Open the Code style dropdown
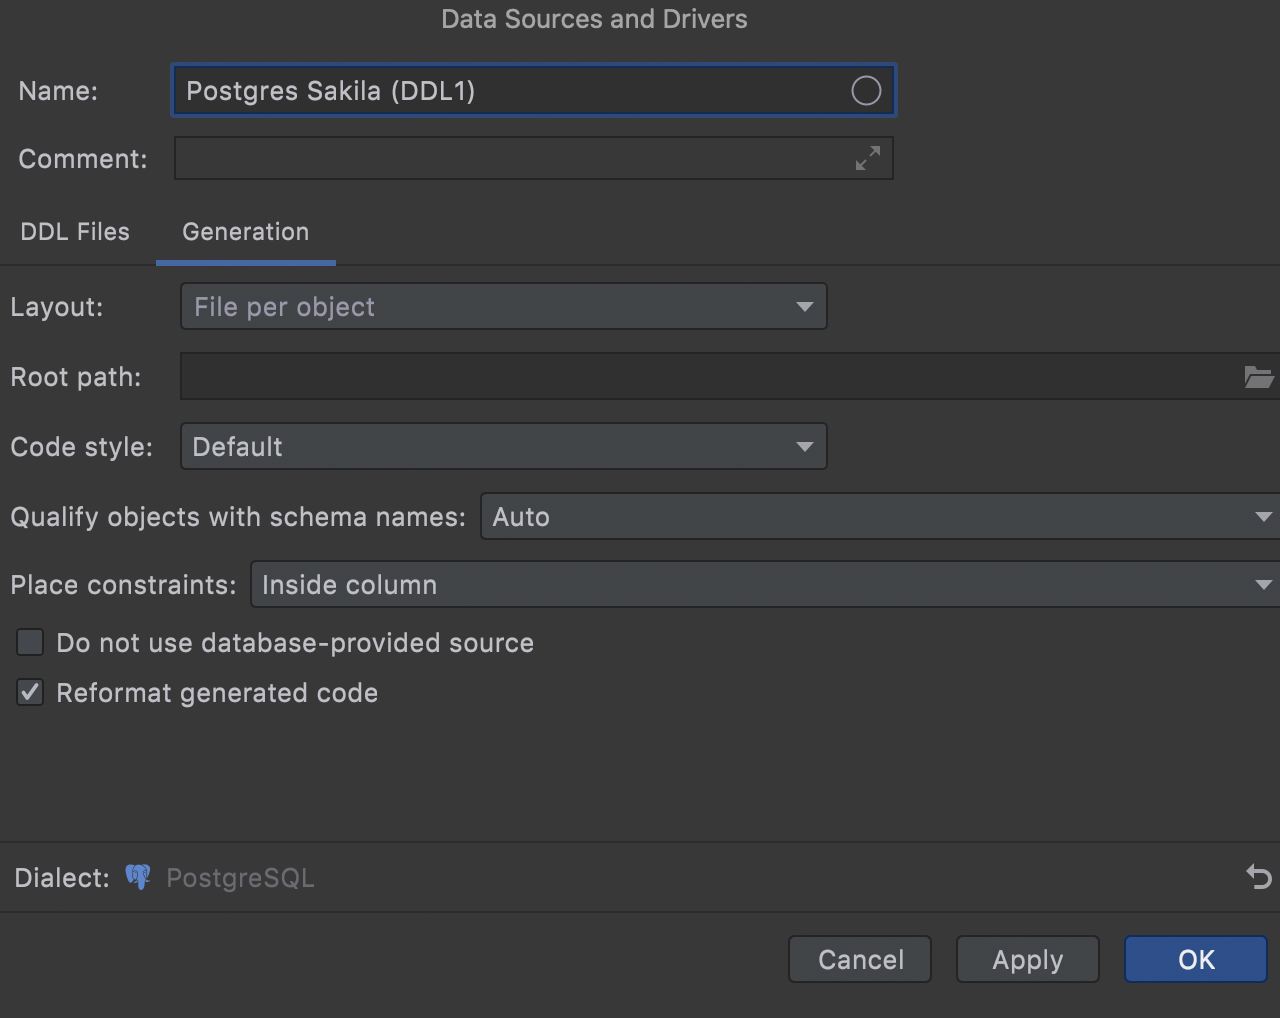The width and height of the screenshot is (1280, 1018). pos(503,447)
